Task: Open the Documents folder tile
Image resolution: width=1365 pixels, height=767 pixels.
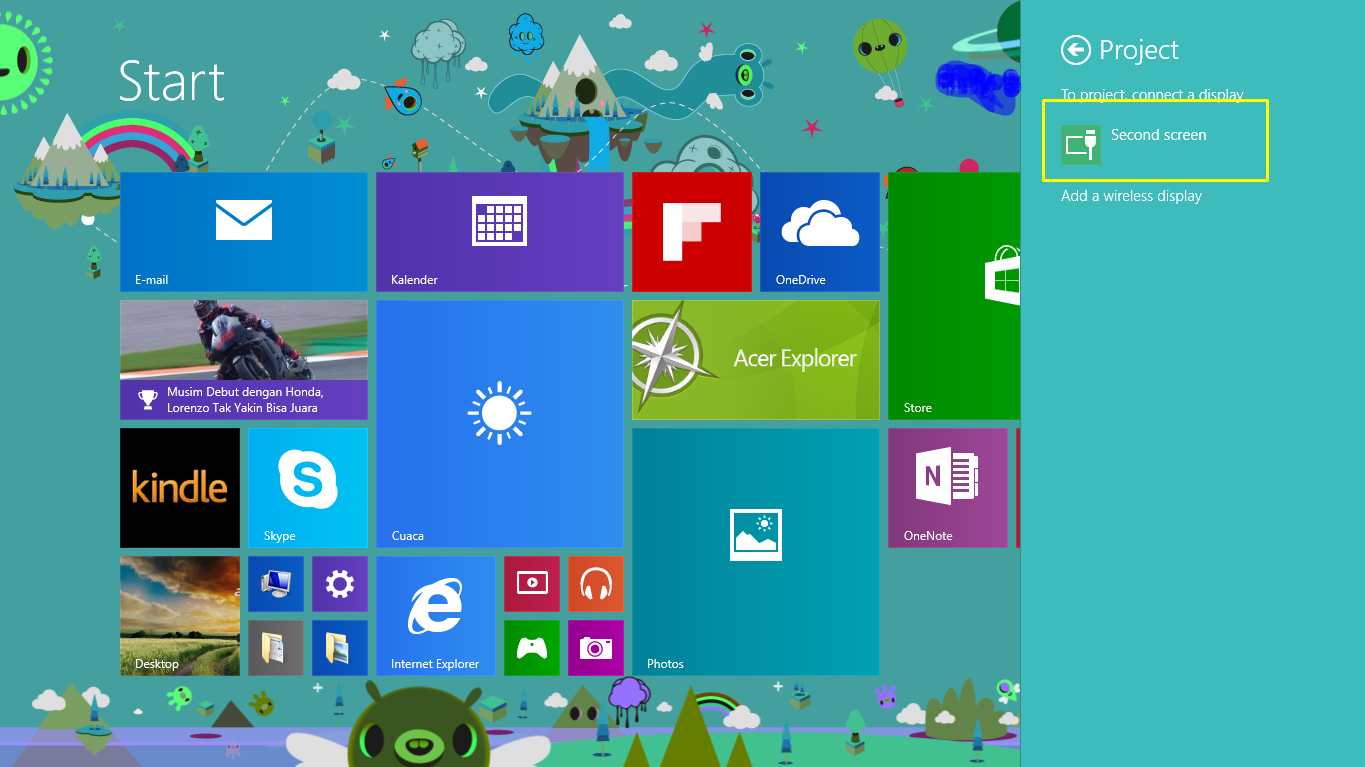Action: coord(276,648)
